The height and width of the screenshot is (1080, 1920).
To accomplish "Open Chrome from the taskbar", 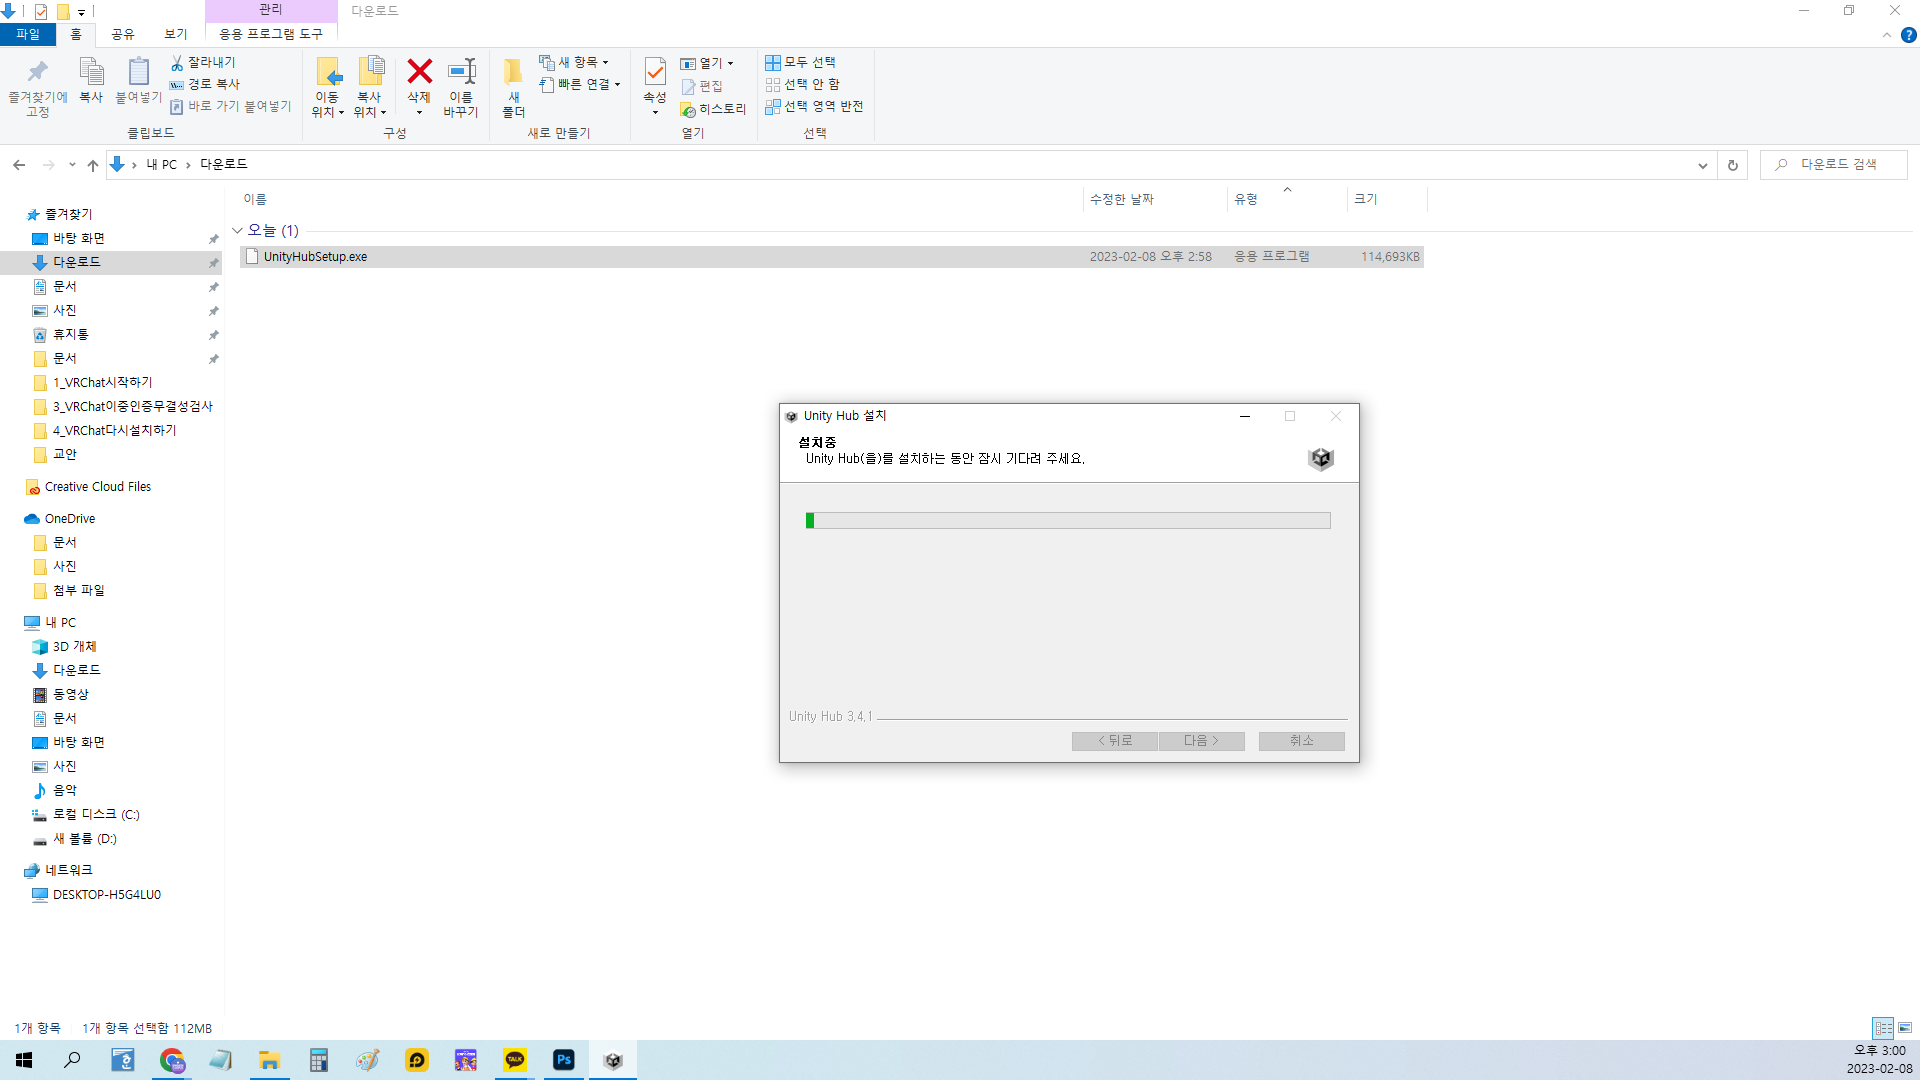I will point(172,1060).
